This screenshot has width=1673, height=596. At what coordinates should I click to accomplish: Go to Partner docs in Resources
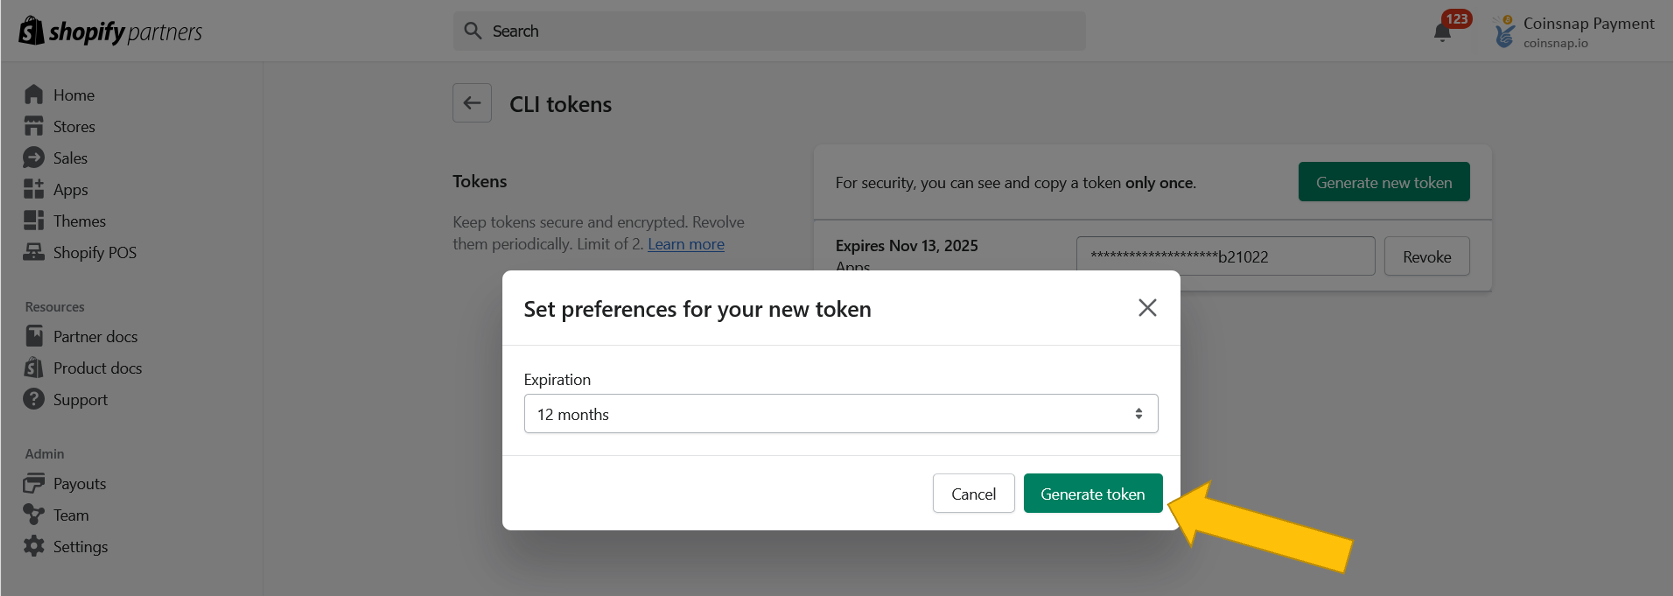[x=95, y=337]
